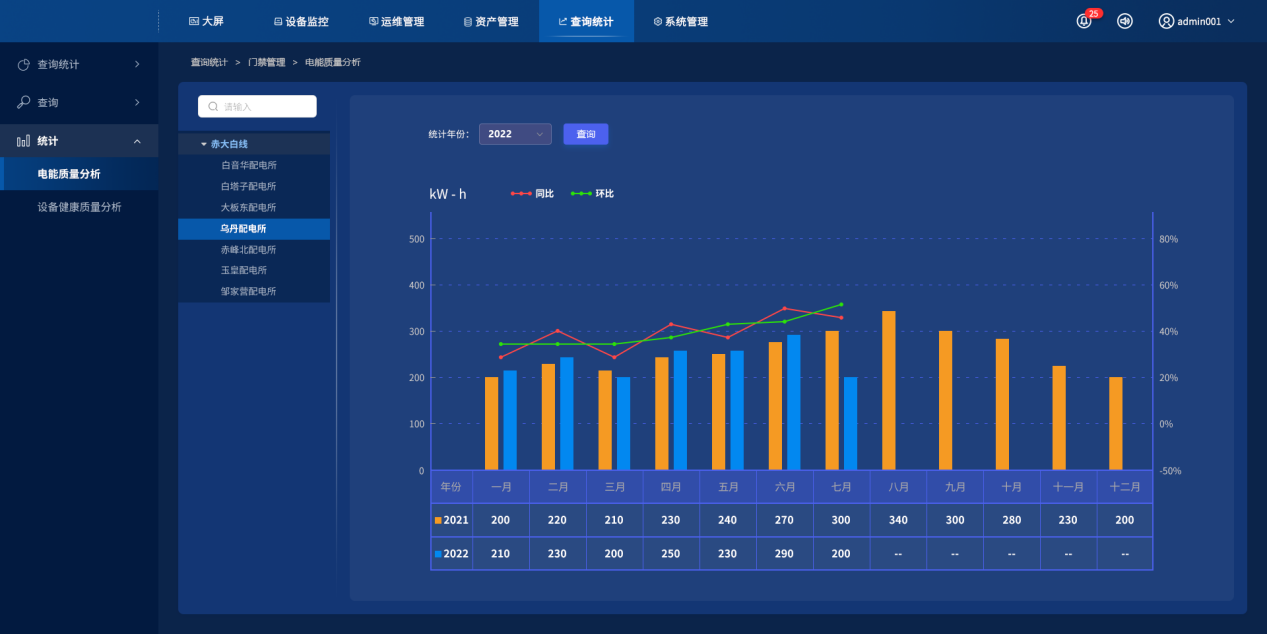
Task: Open the notification bell with 25 badge
Action: click(1084, 21)
